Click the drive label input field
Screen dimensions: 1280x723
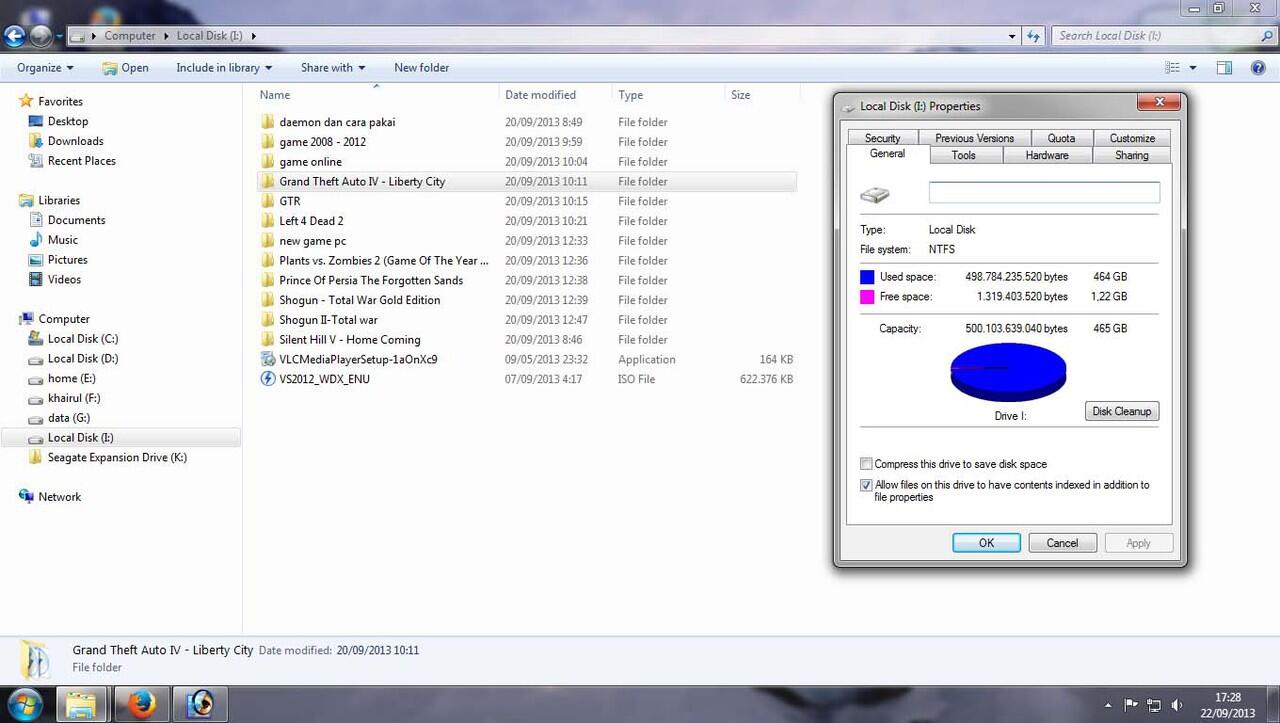point(1044,192)
